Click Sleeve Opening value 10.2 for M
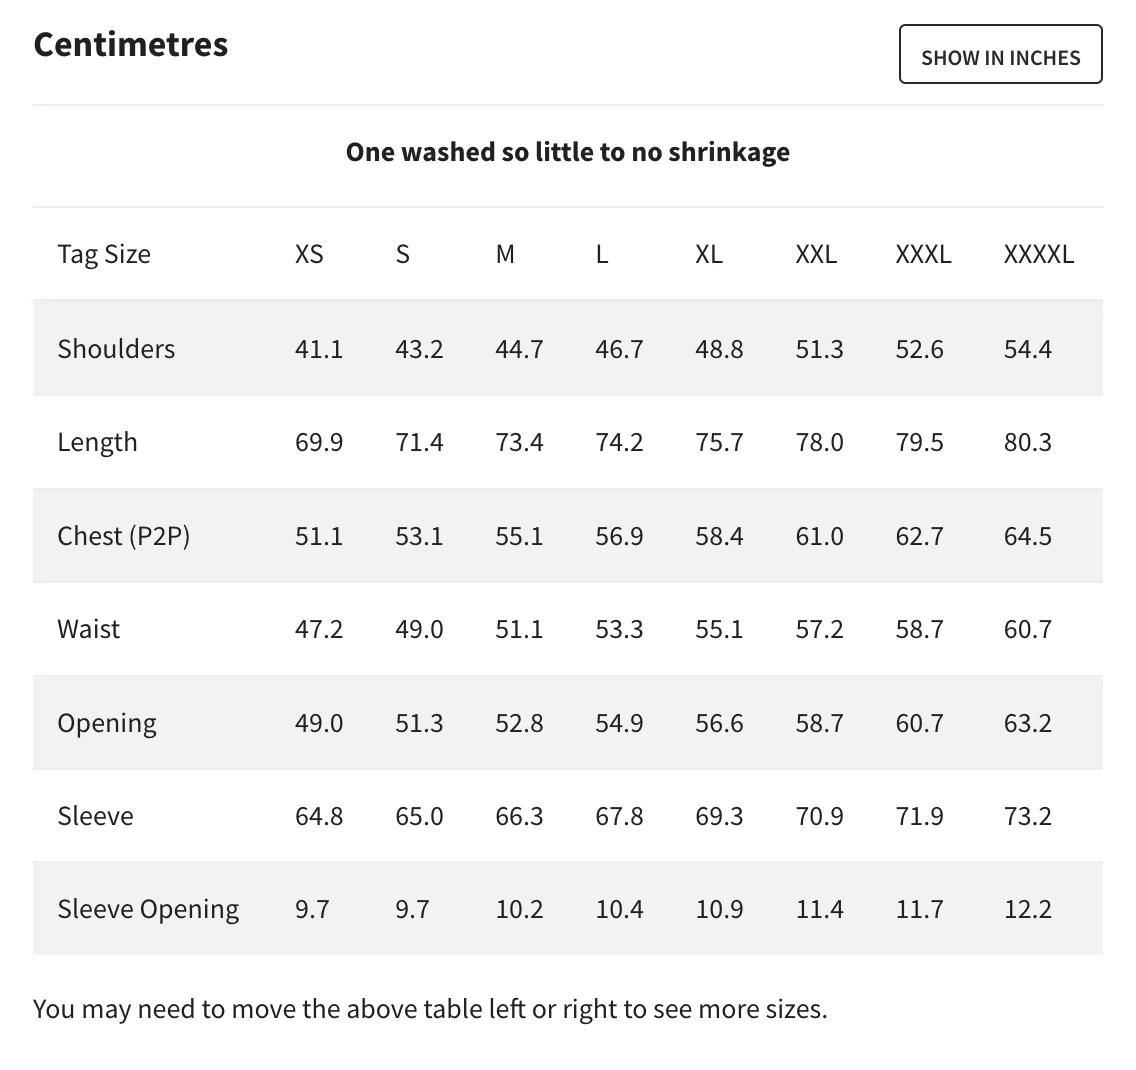The height and width of the screenshot is (1070, 1136). pyautogui.click(x=519, y=909)
